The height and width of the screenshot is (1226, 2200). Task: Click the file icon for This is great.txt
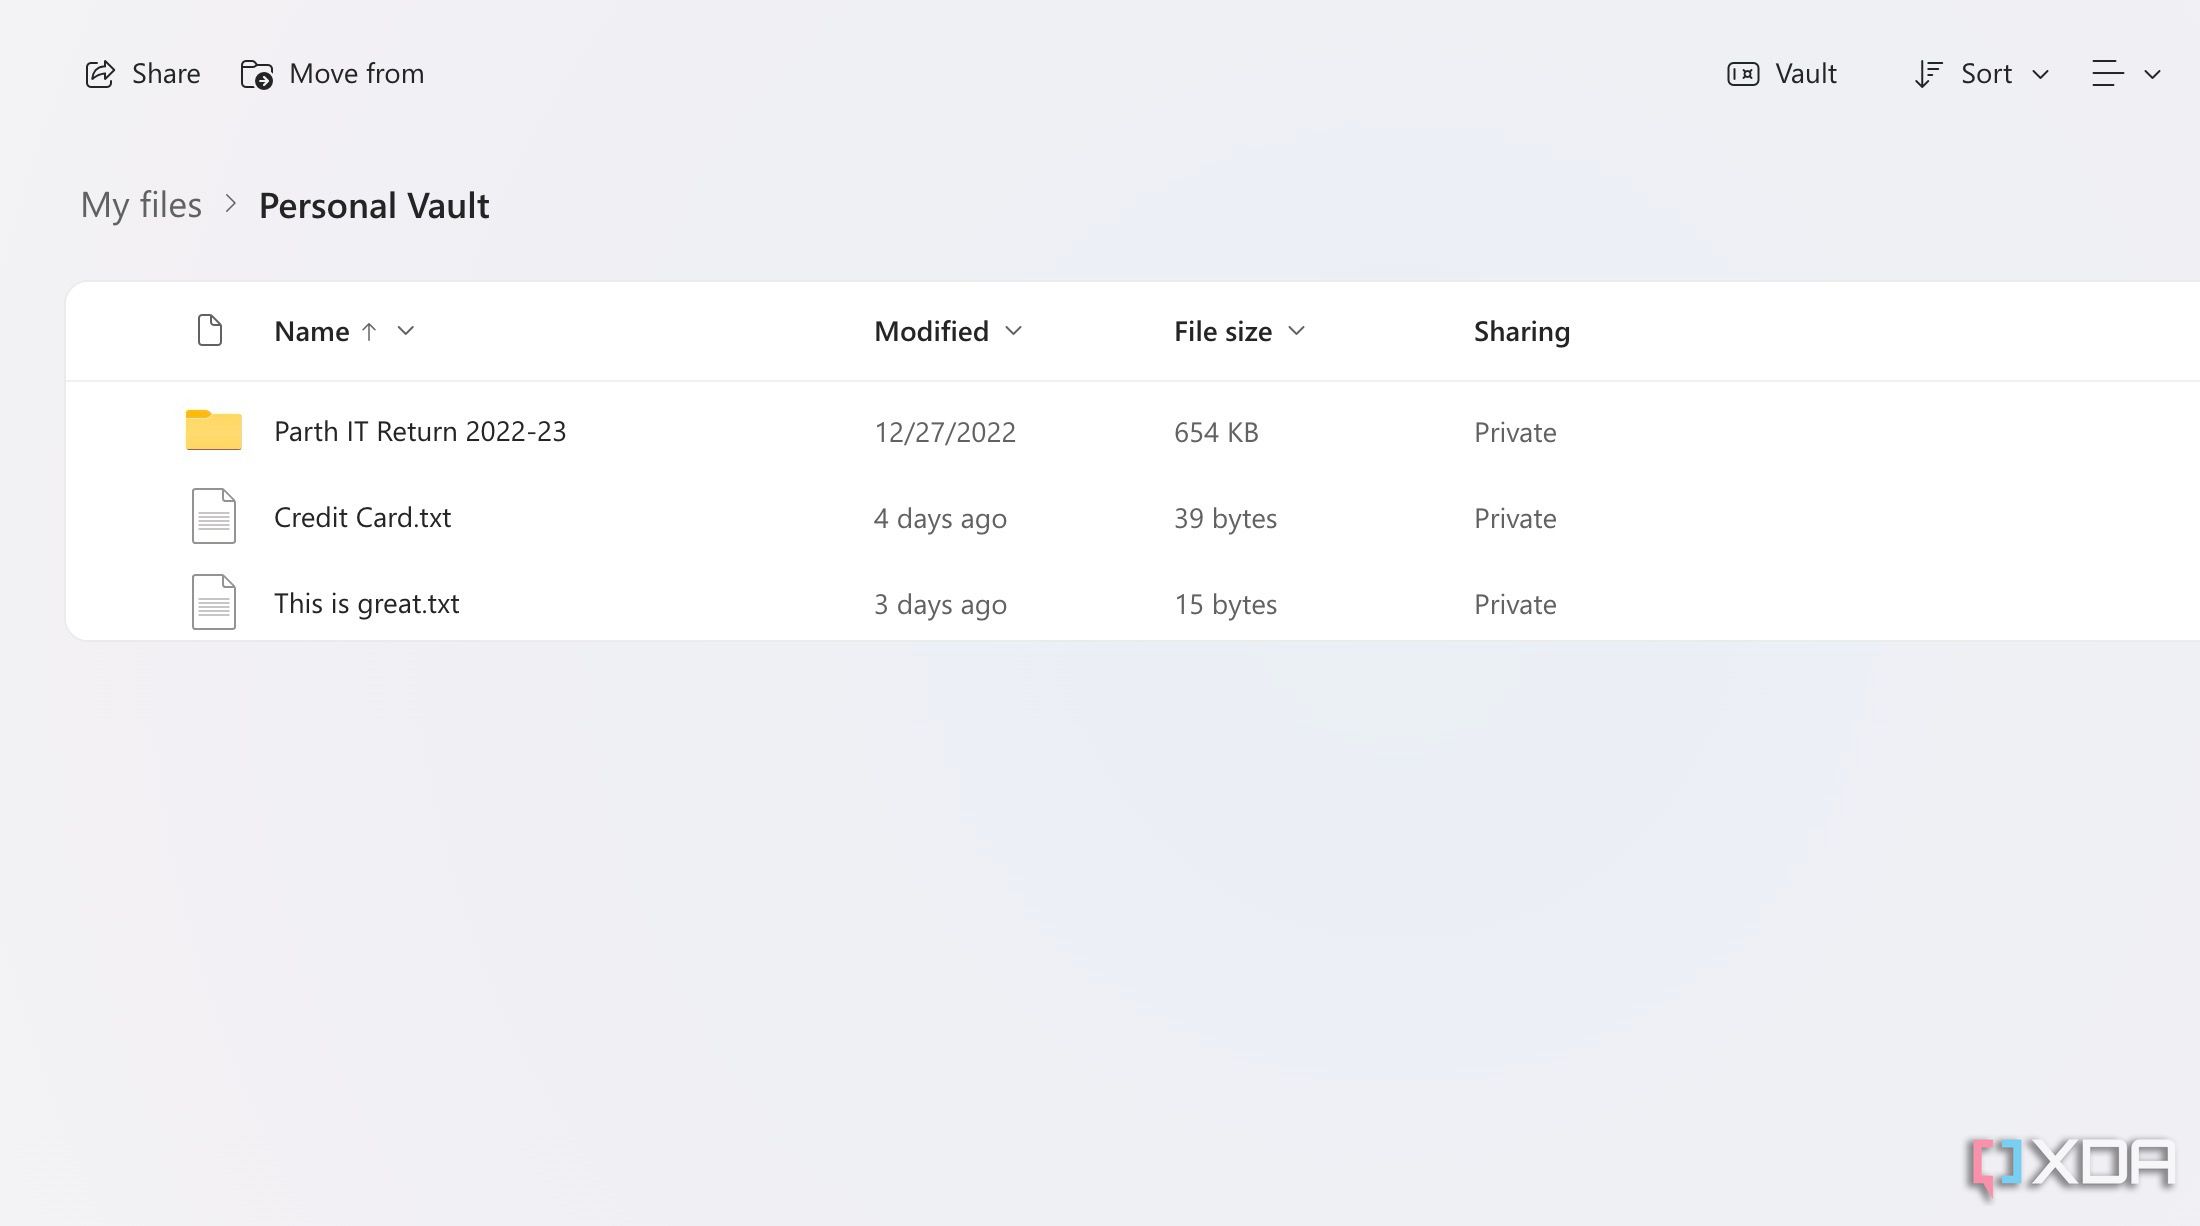click(211, 602)
